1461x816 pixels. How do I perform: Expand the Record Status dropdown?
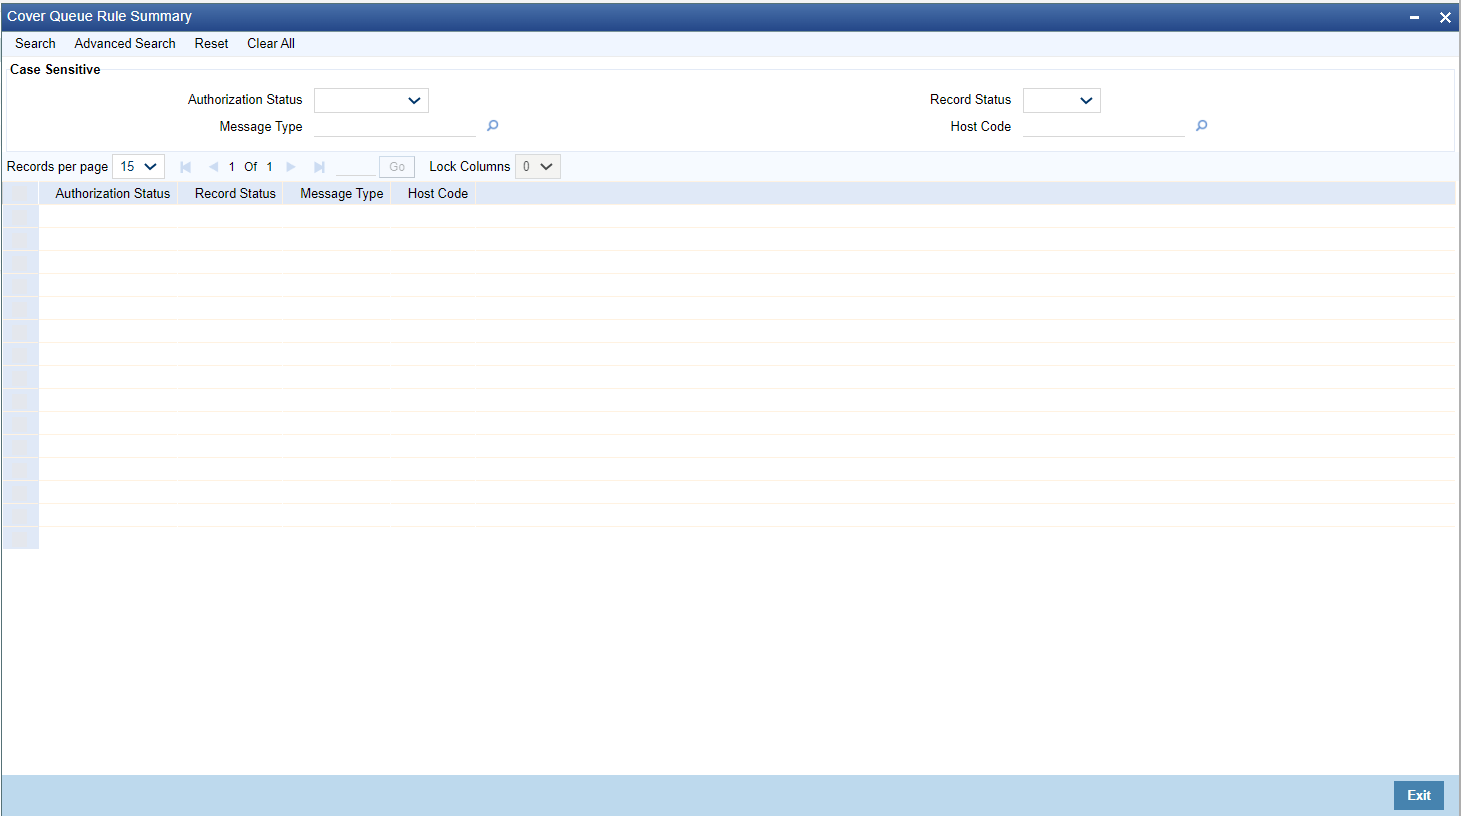coord(1062,100)
